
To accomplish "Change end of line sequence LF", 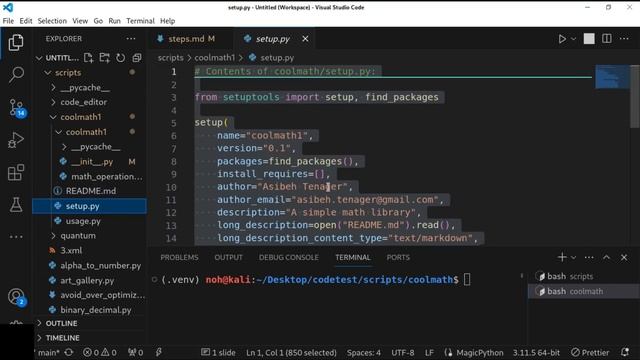I will tap(429, 352).
